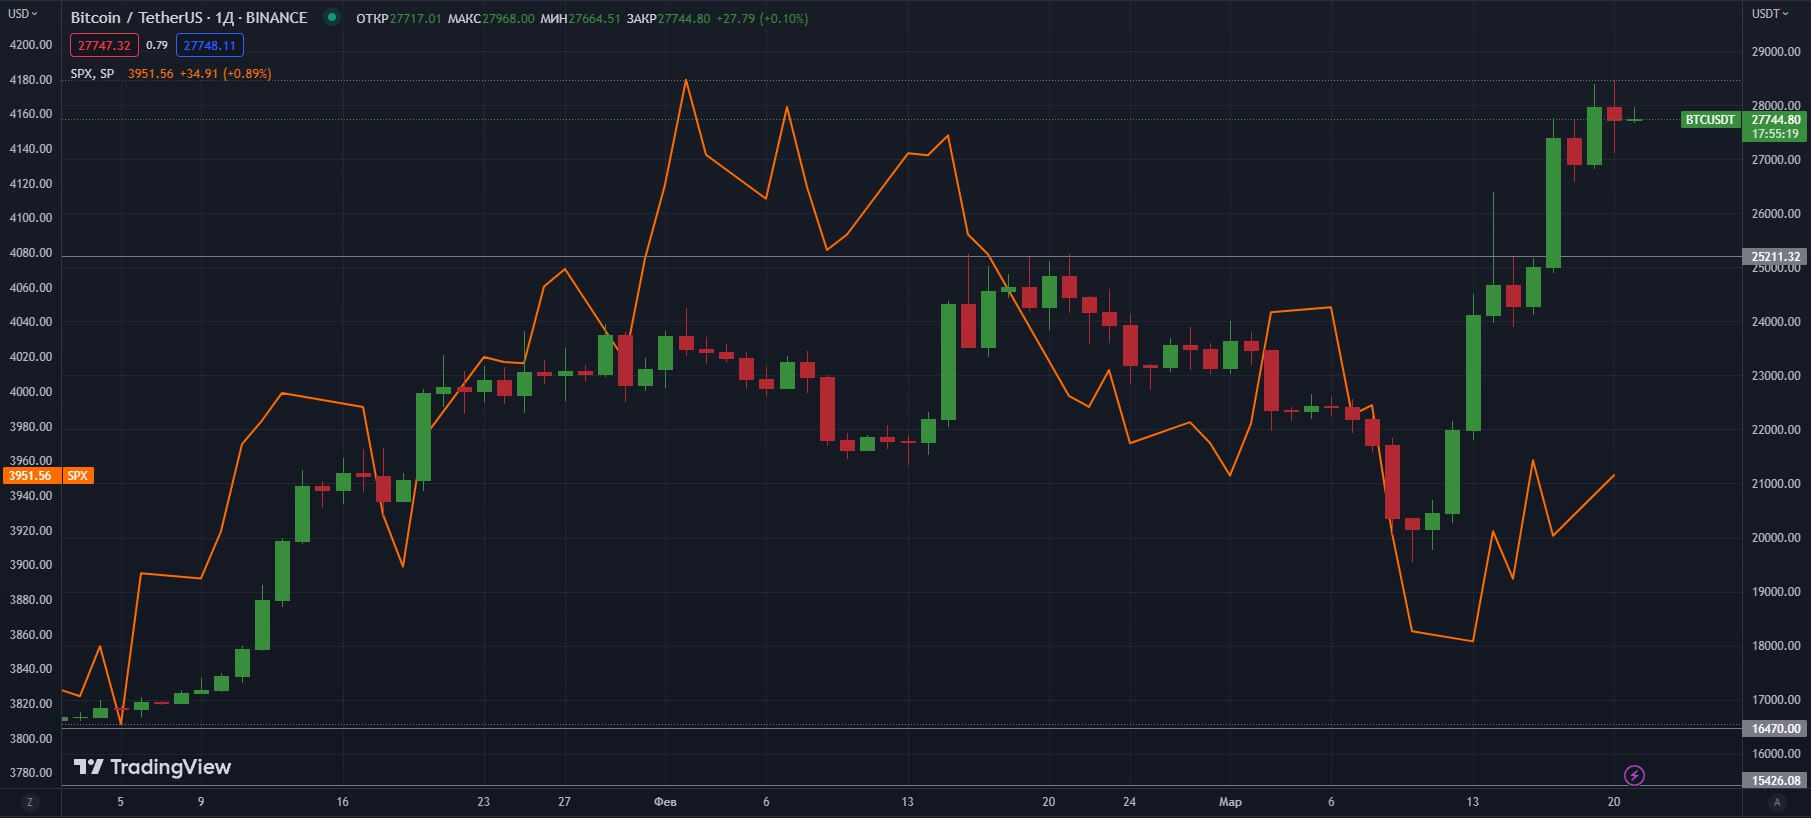Click the 21000.00 label on right price scale
The height and width of the screenshot is (818, 1811).
point(1776,484)
